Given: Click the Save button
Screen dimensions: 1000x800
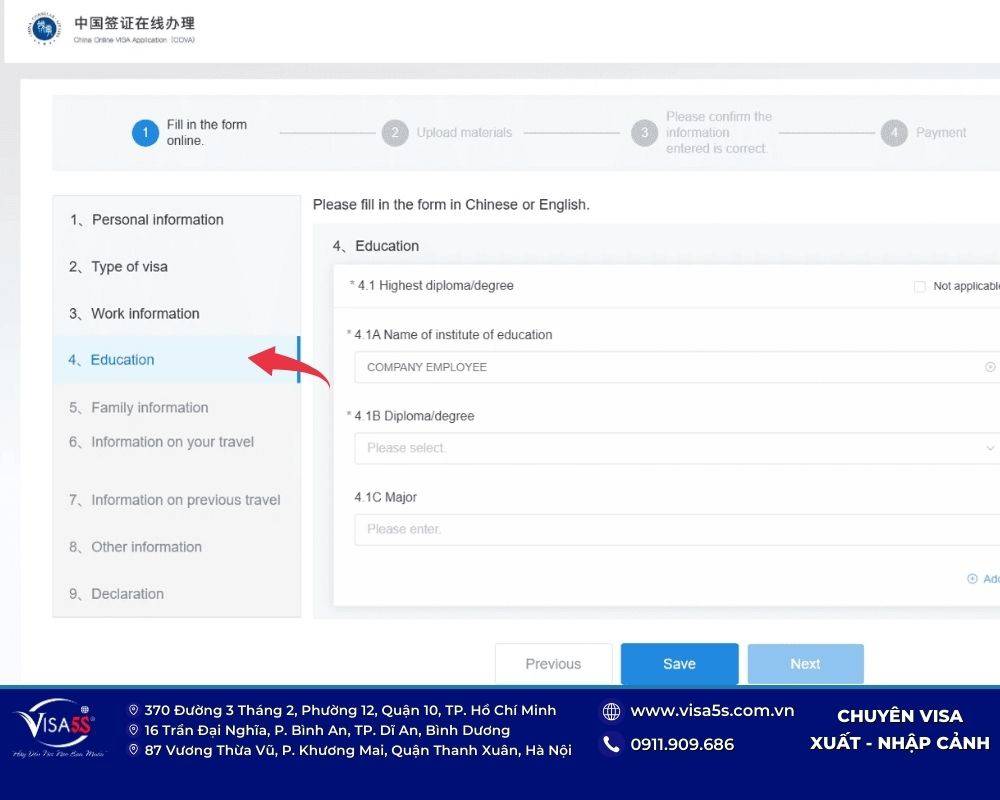Looking at the screenshot, I should point(679,663).
